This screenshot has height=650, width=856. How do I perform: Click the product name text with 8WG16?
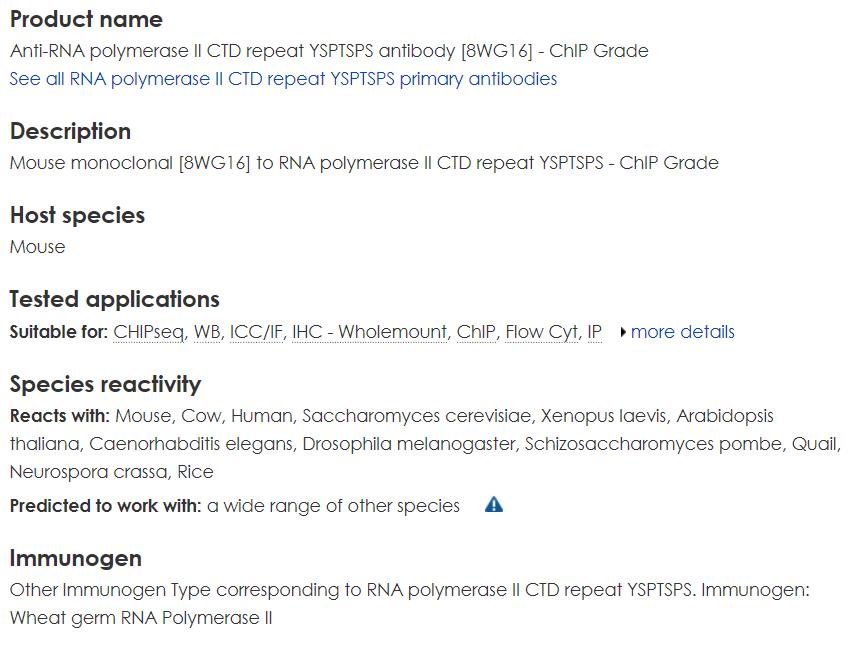pyautogui.click(x=329, y=51)
